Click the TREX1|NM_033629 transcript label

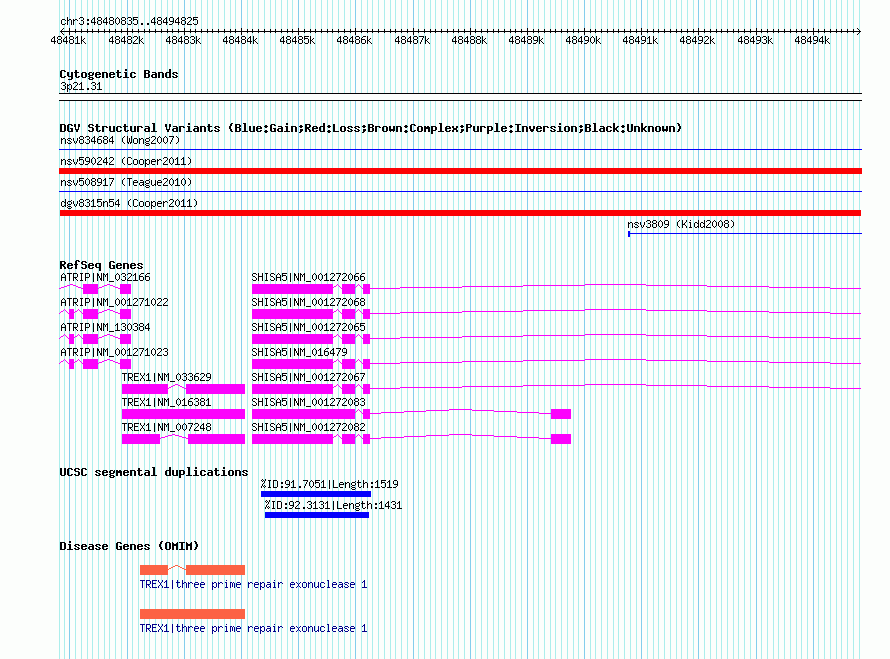point(166,377)
